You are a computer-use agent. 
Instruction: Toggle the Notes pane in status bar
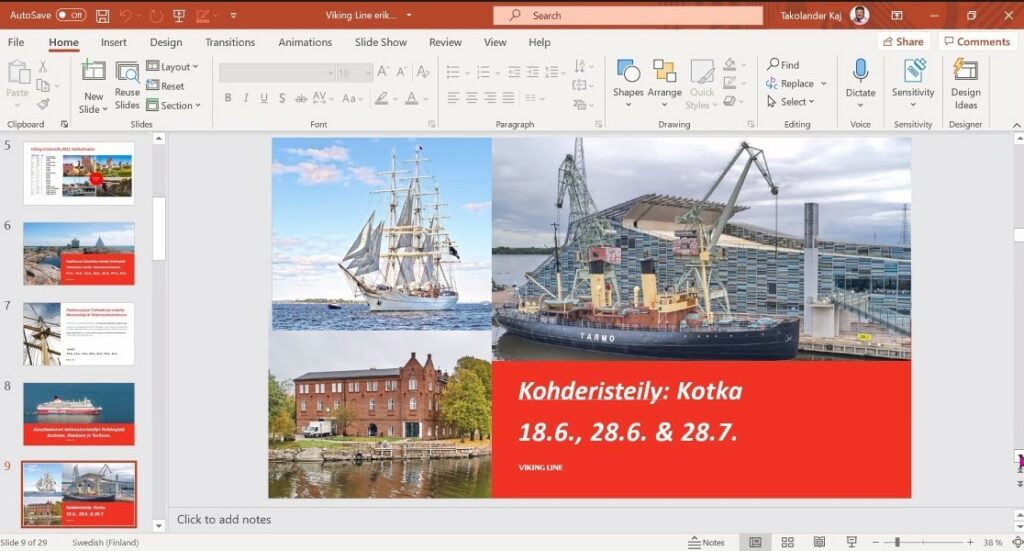tap(706, 542)
